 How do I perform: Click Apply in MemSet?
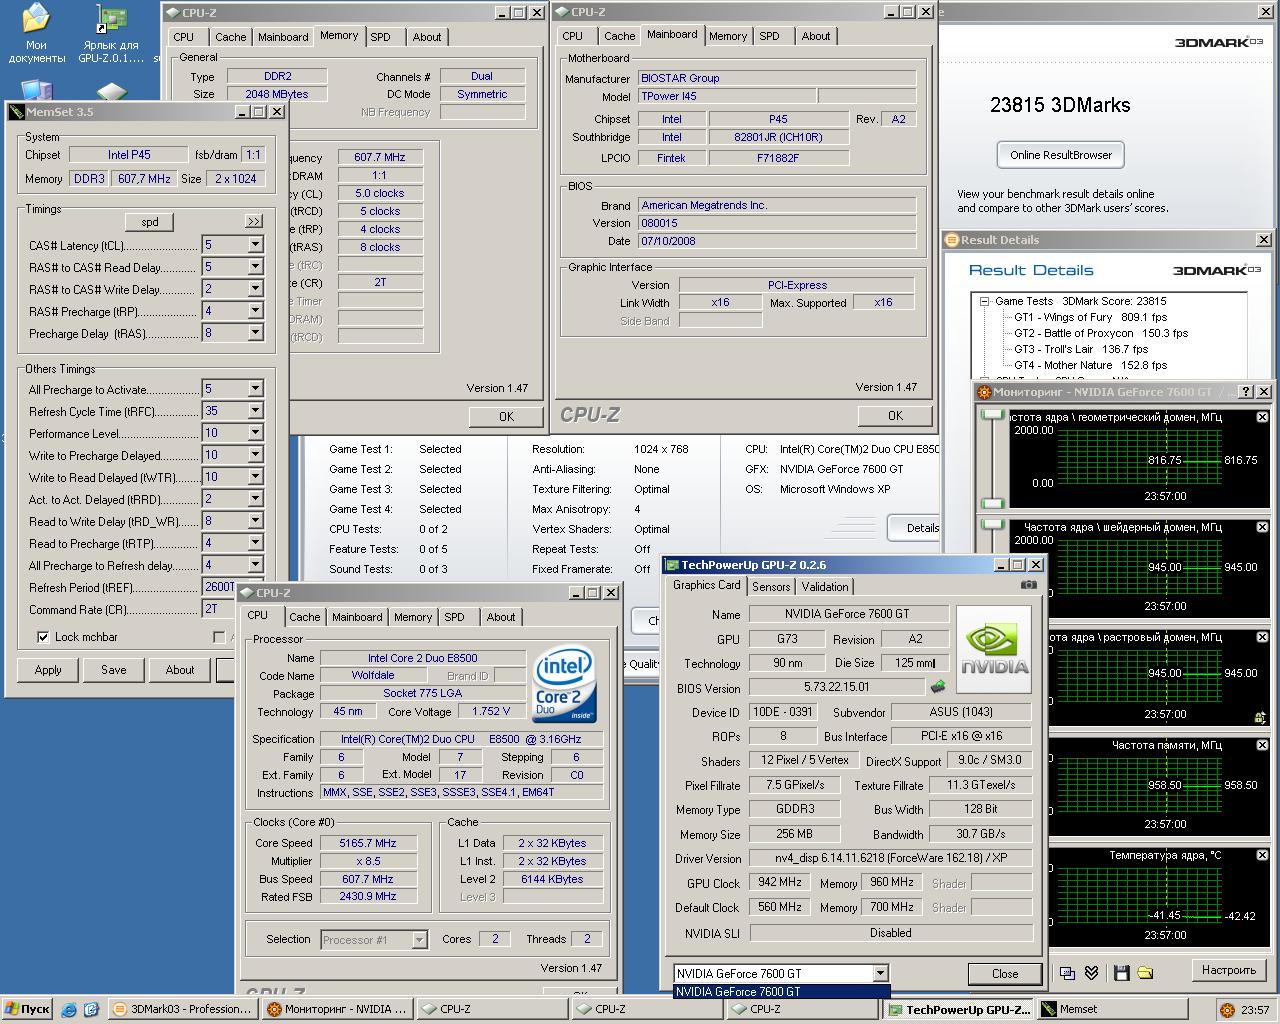tap(48, 670)
